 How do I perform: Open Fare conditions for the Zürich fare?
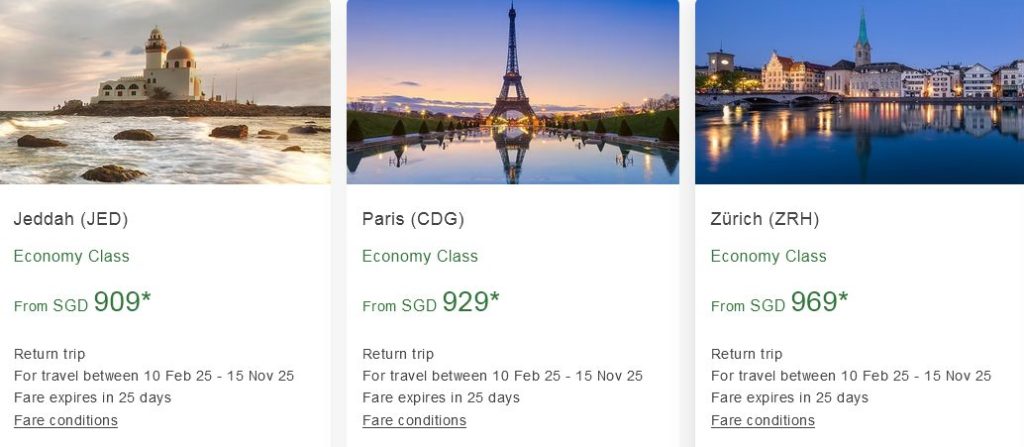763,420
